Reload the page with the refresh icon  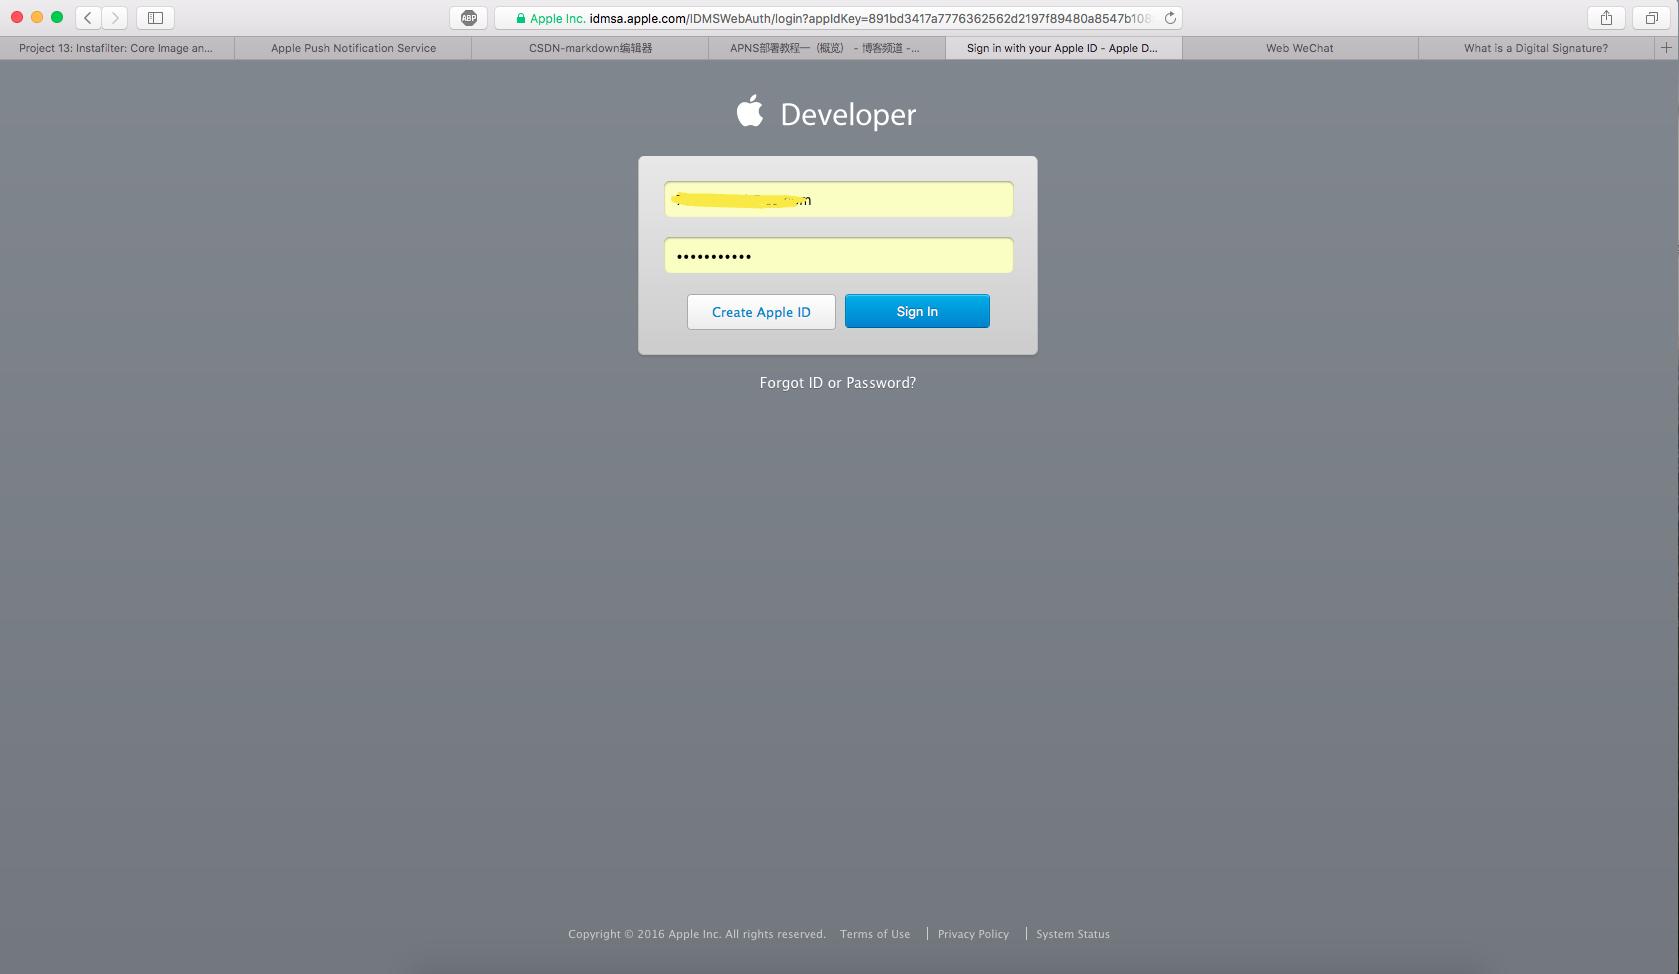coord(1170,18)
